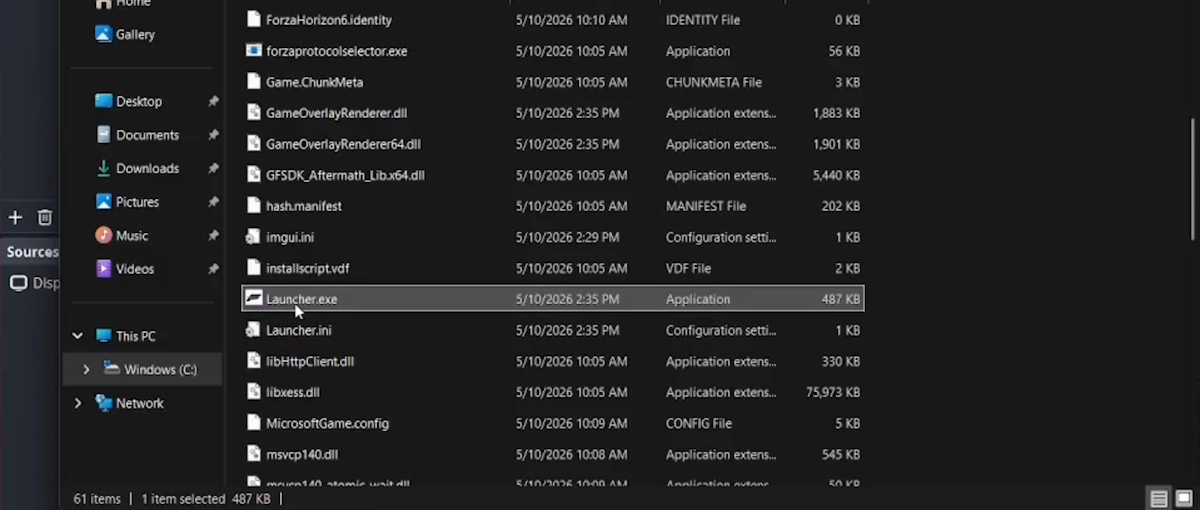The width and height of the screenshot is (1200, 510).
Task: Click the Launcher.ini file name
Action: pos(299,330)
